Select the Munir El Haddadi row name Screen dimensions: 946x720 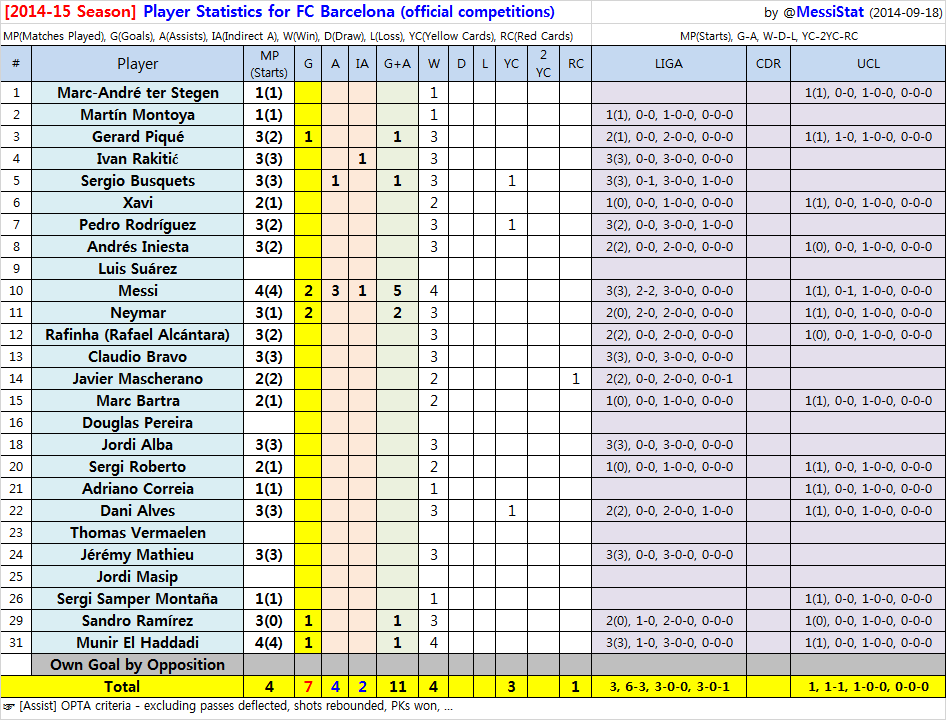tap(137, 643)
